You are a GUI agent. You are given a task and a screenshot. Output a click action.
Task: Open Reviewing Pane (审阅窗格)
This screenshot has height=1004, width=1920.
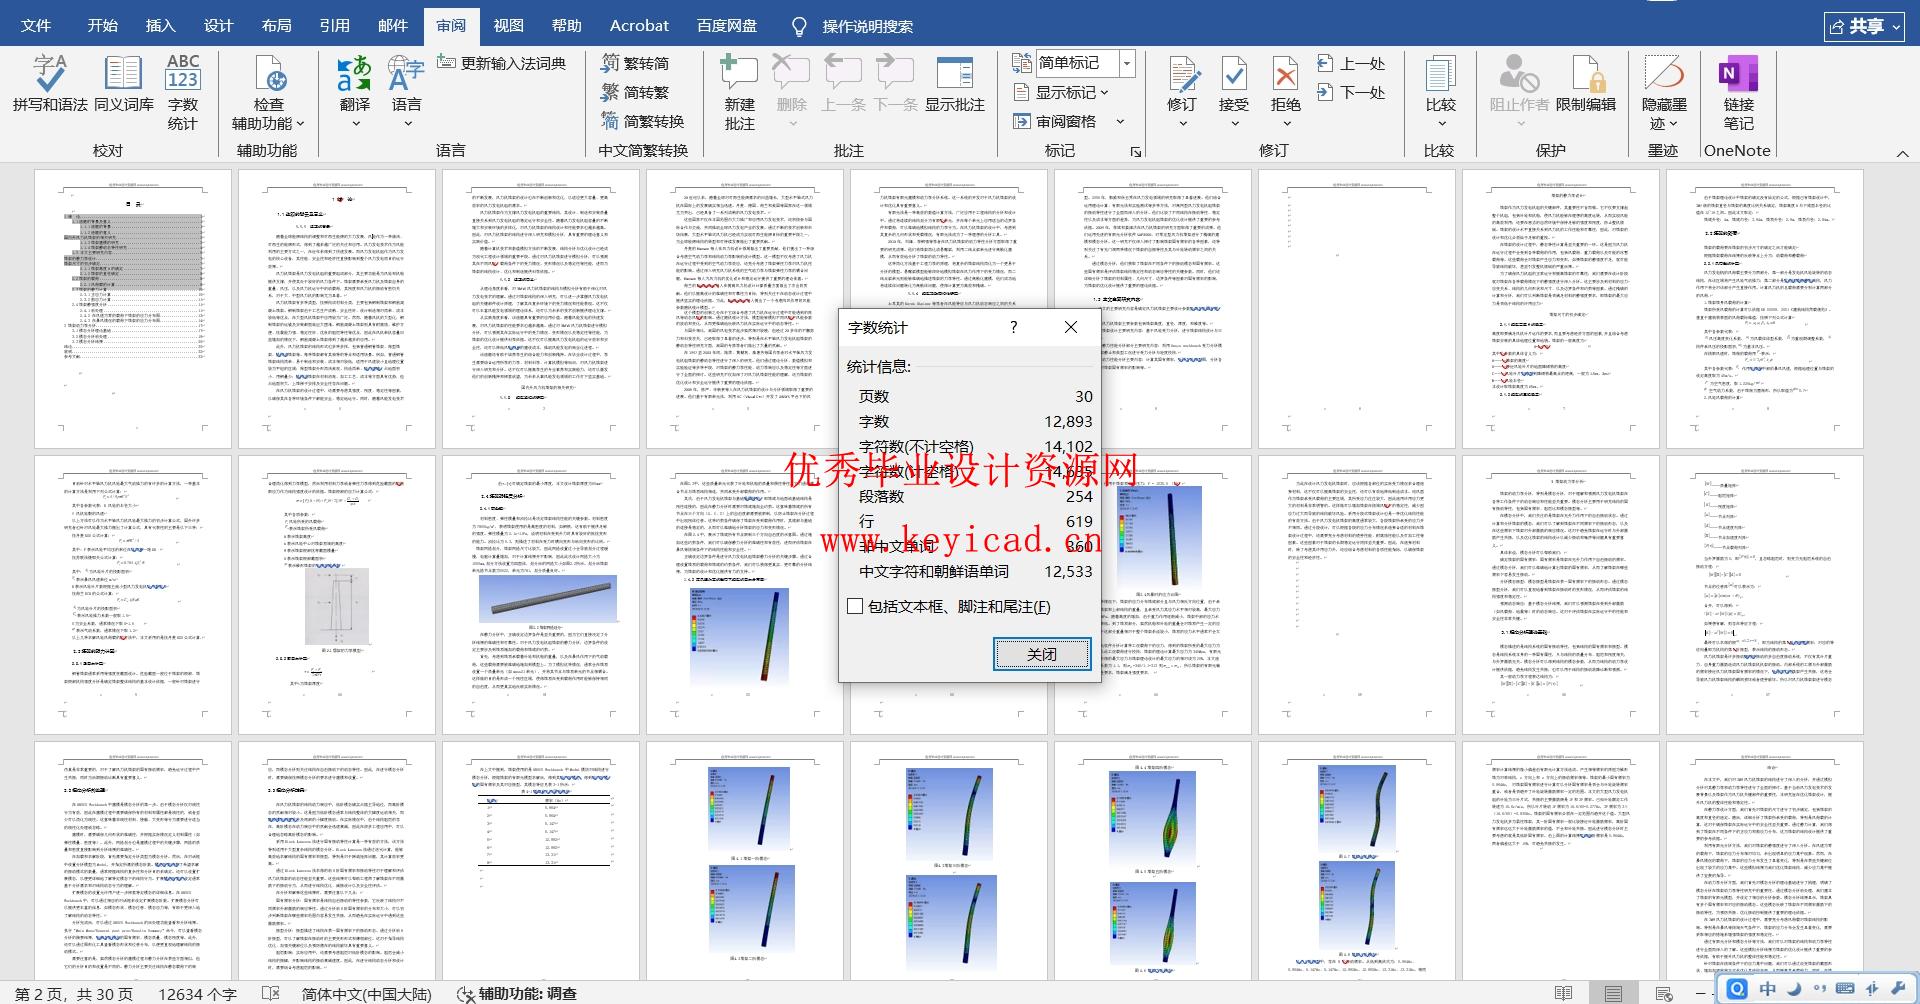coord(1054,121)
